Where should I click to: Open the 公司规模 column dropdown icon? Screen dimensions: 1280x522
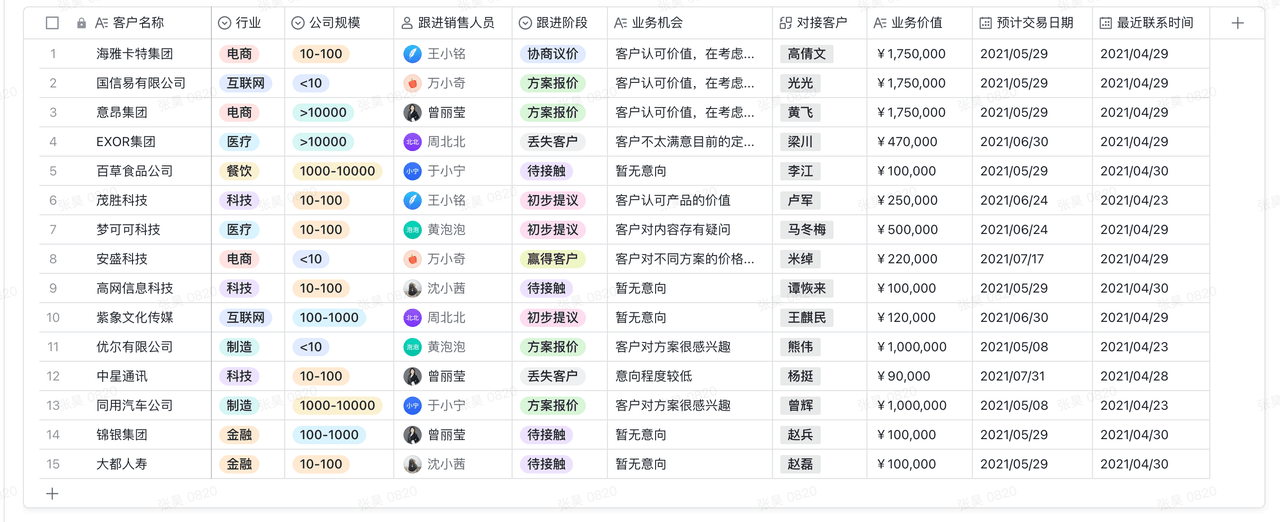[x=298, y=23]
